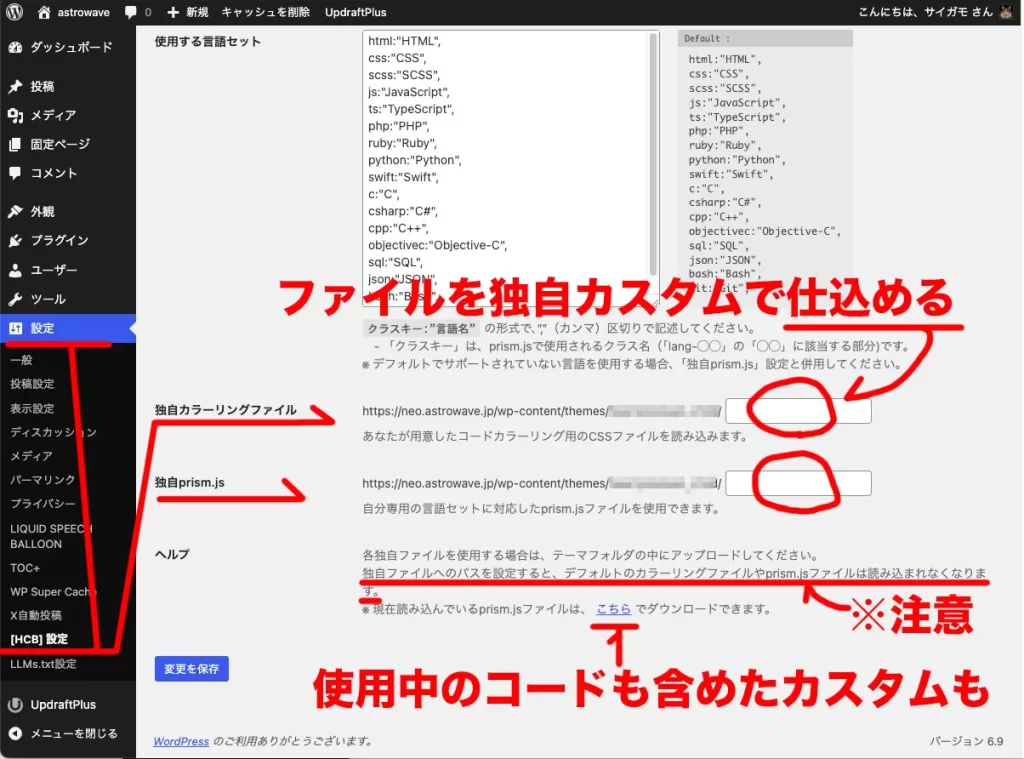
Task: Click the こちら download link
Action: [x=613, y=608]
